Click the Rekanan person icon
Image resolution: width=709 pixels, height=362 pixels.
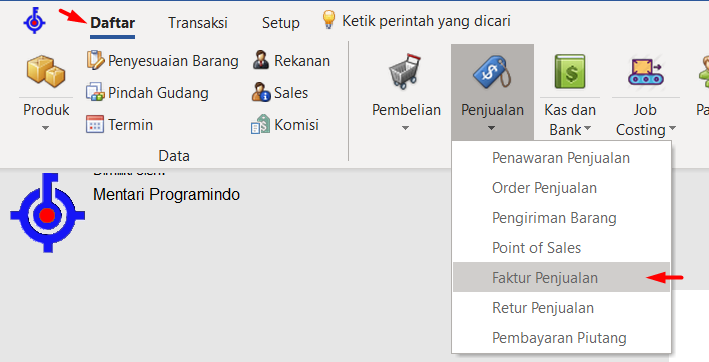261,60
